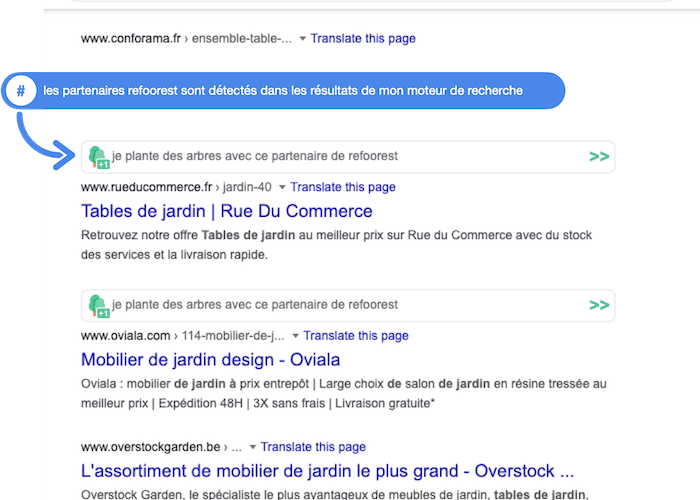Viewport: 700px width, 500px height.
Task: Click the 'Retrouvez notre offre Tables de jardin' snippet
Action: 337,245
